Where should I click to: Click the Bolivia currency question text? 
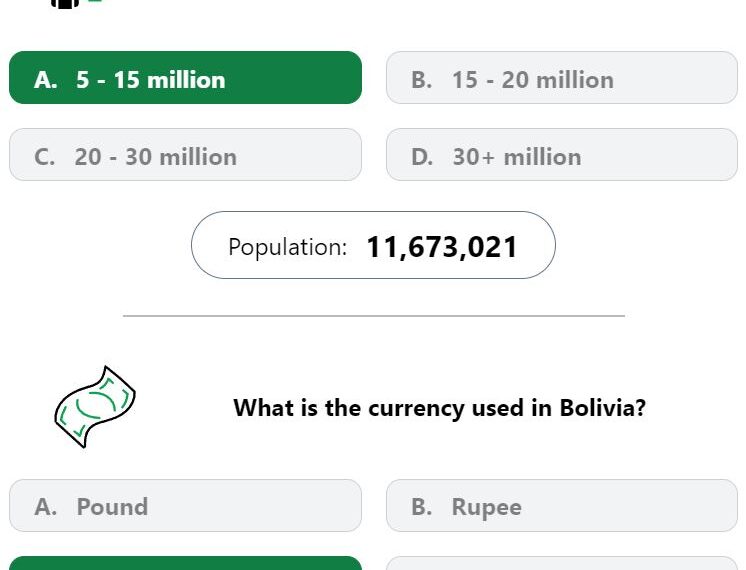click(x=440, y=408)
